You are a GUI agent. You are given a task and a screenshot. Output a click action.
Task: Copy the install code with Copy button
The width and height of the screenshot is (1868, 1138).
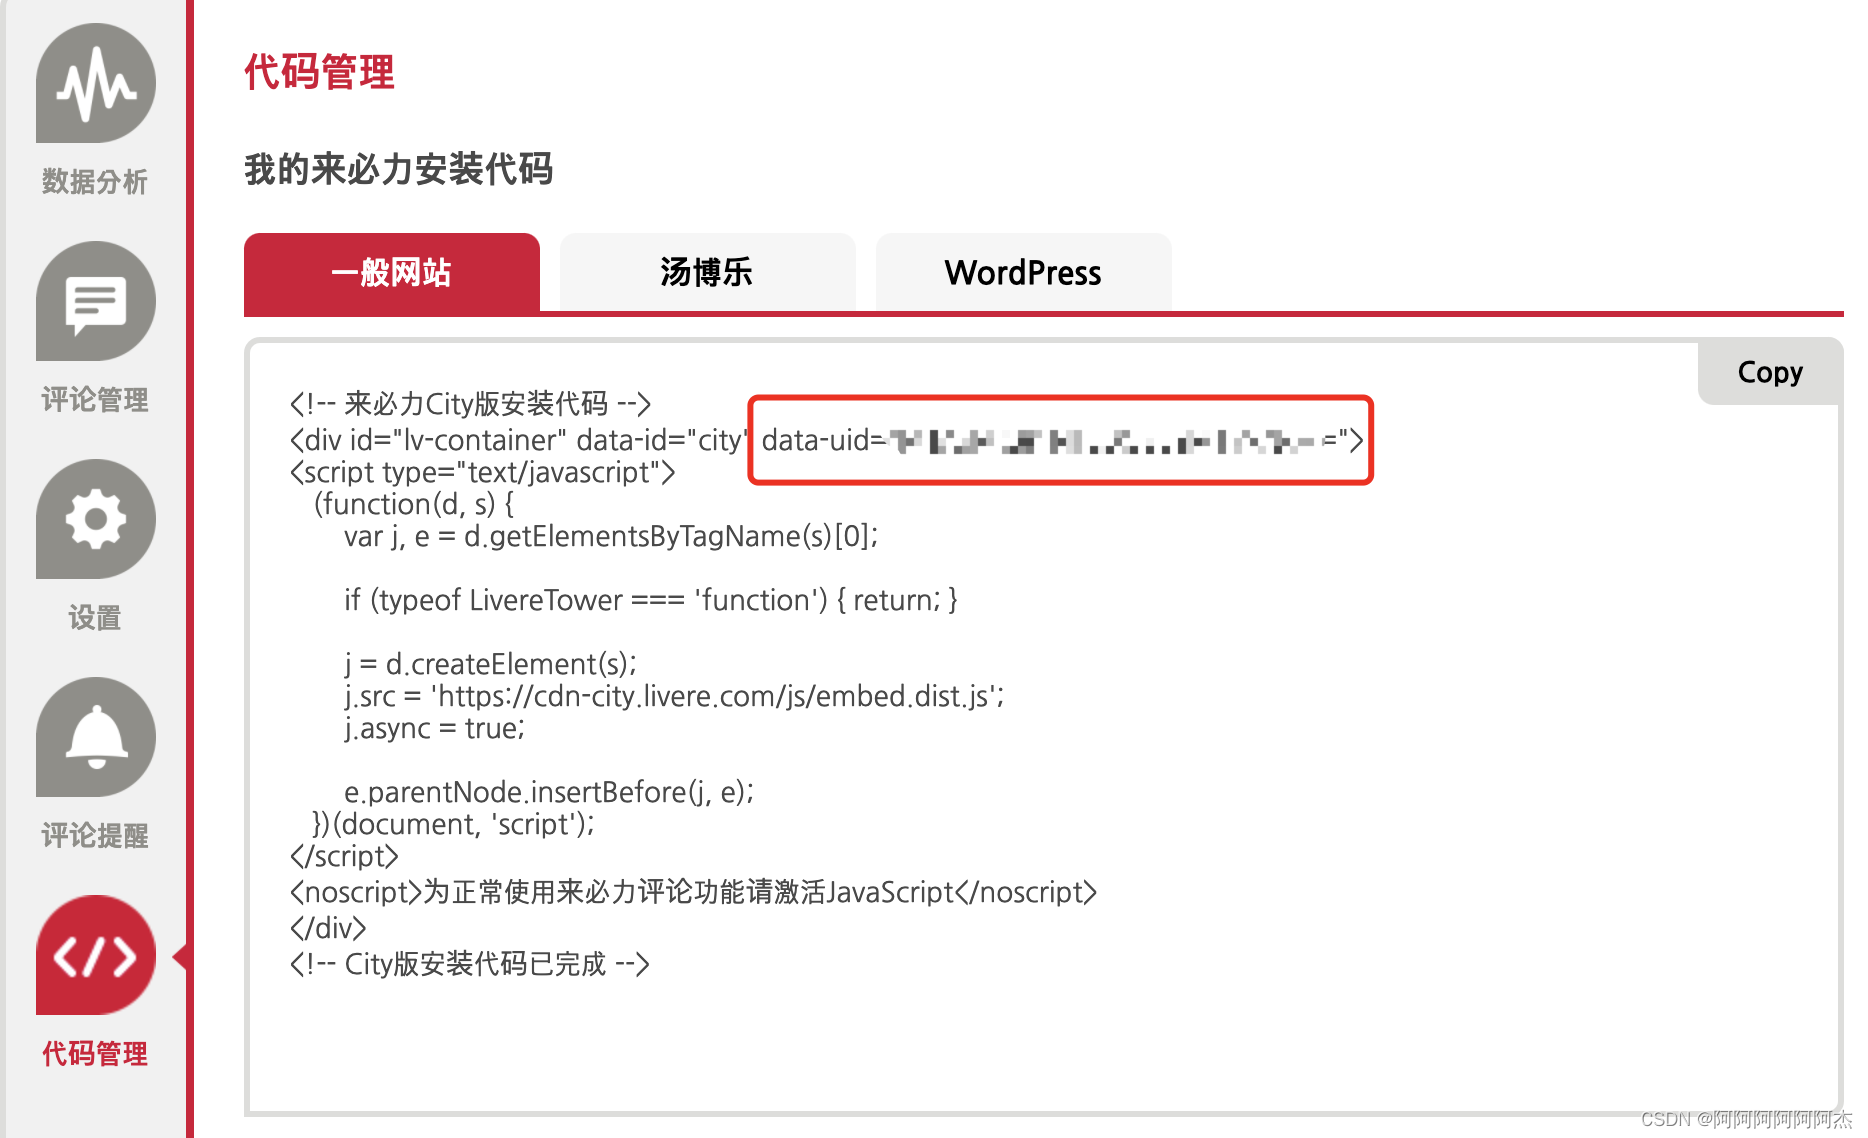tap(1770, 372)
